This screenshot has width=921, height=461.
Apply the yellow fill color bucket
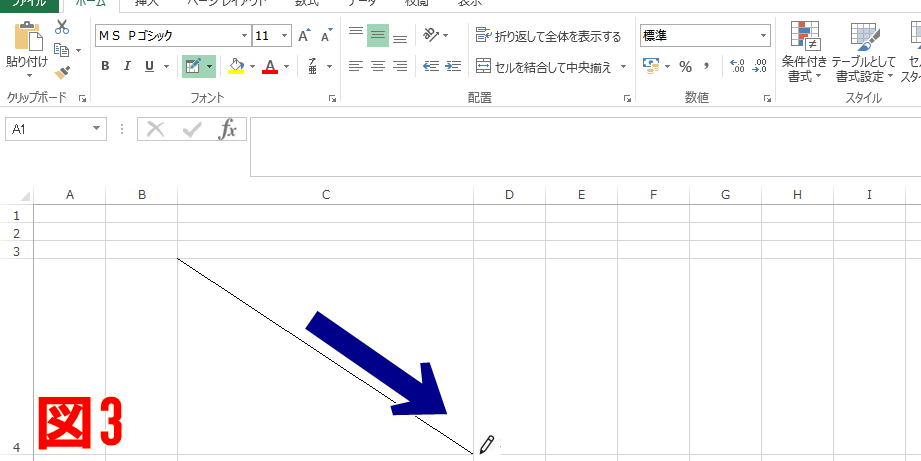(x=236, y=66)
